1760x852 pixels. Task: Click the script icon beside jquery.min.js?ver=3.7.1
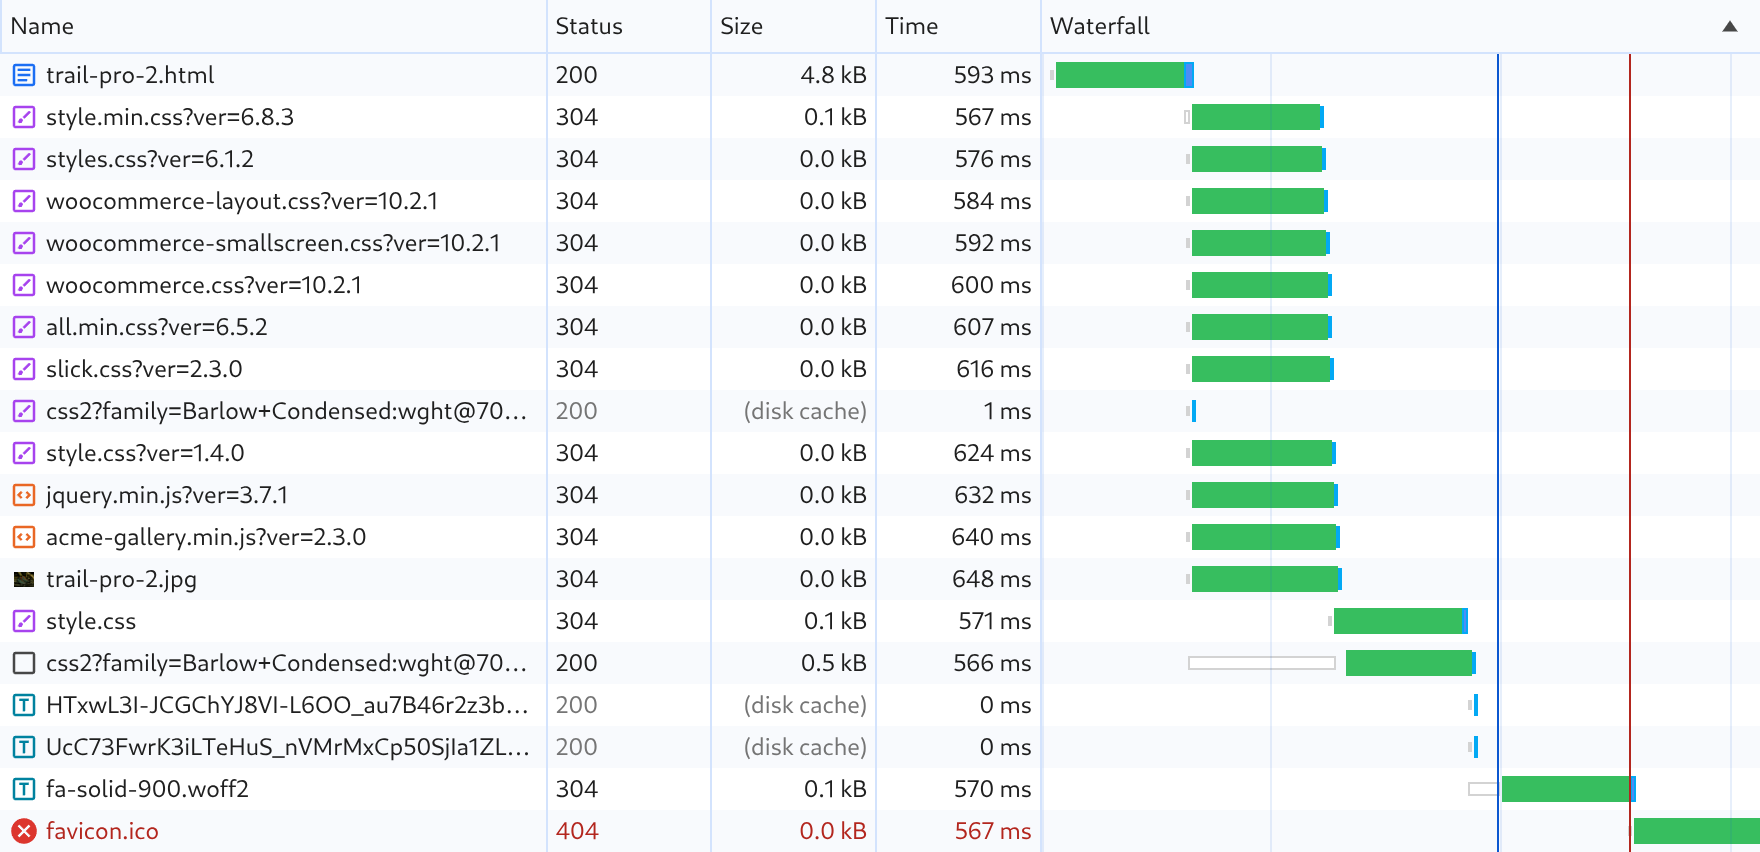pos(24,495)
